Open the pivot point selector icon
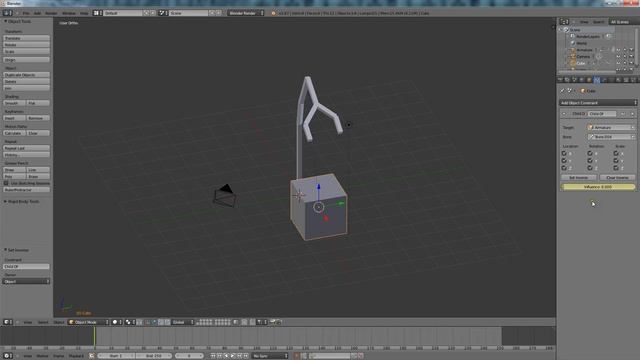 [130, 322]
